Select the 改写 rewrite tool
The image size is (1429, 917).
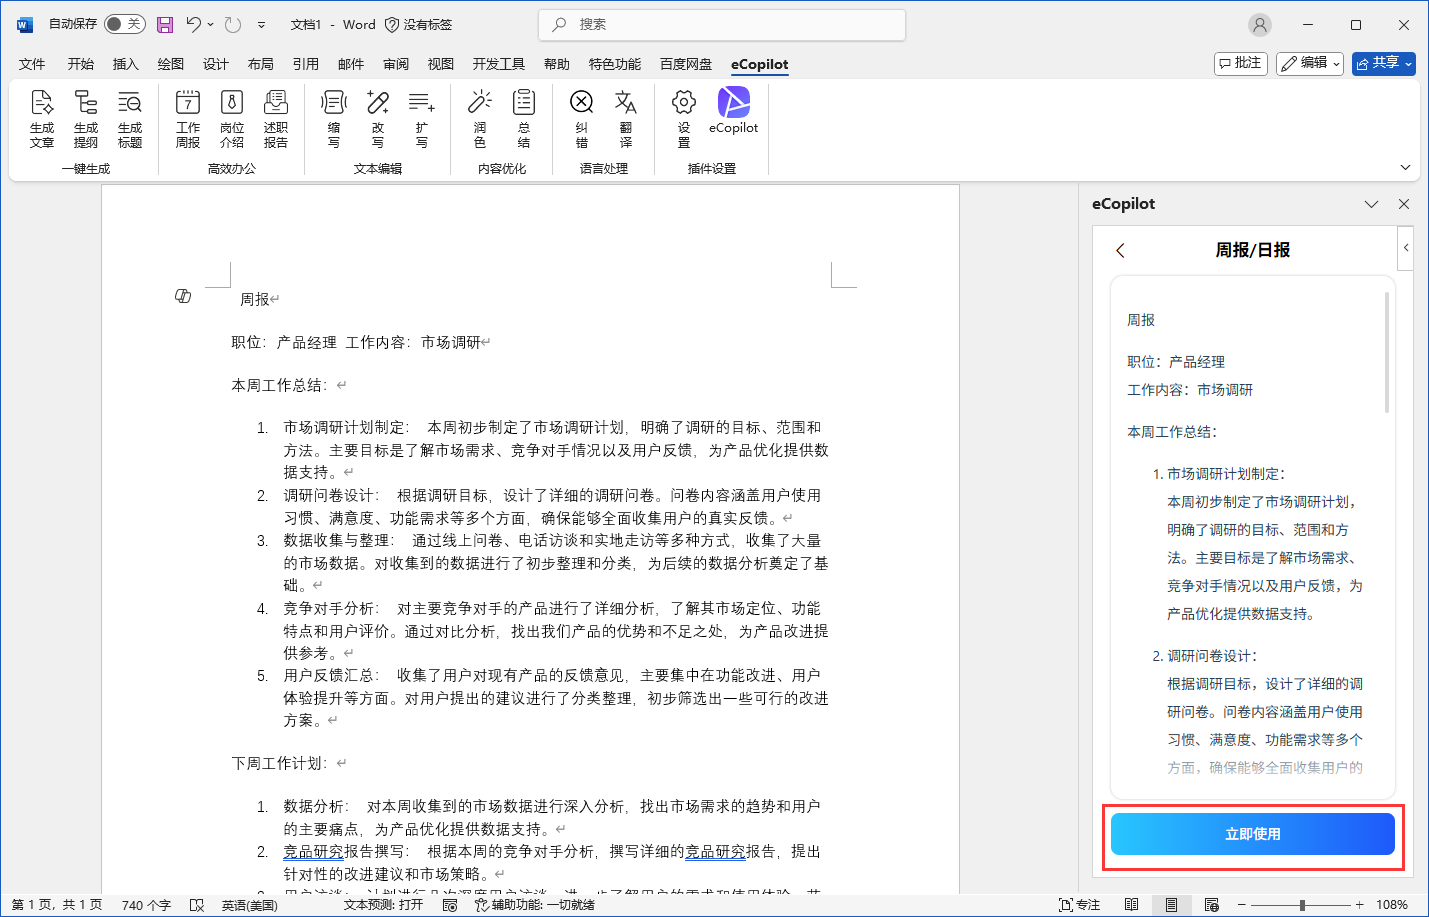pos(377,118)
